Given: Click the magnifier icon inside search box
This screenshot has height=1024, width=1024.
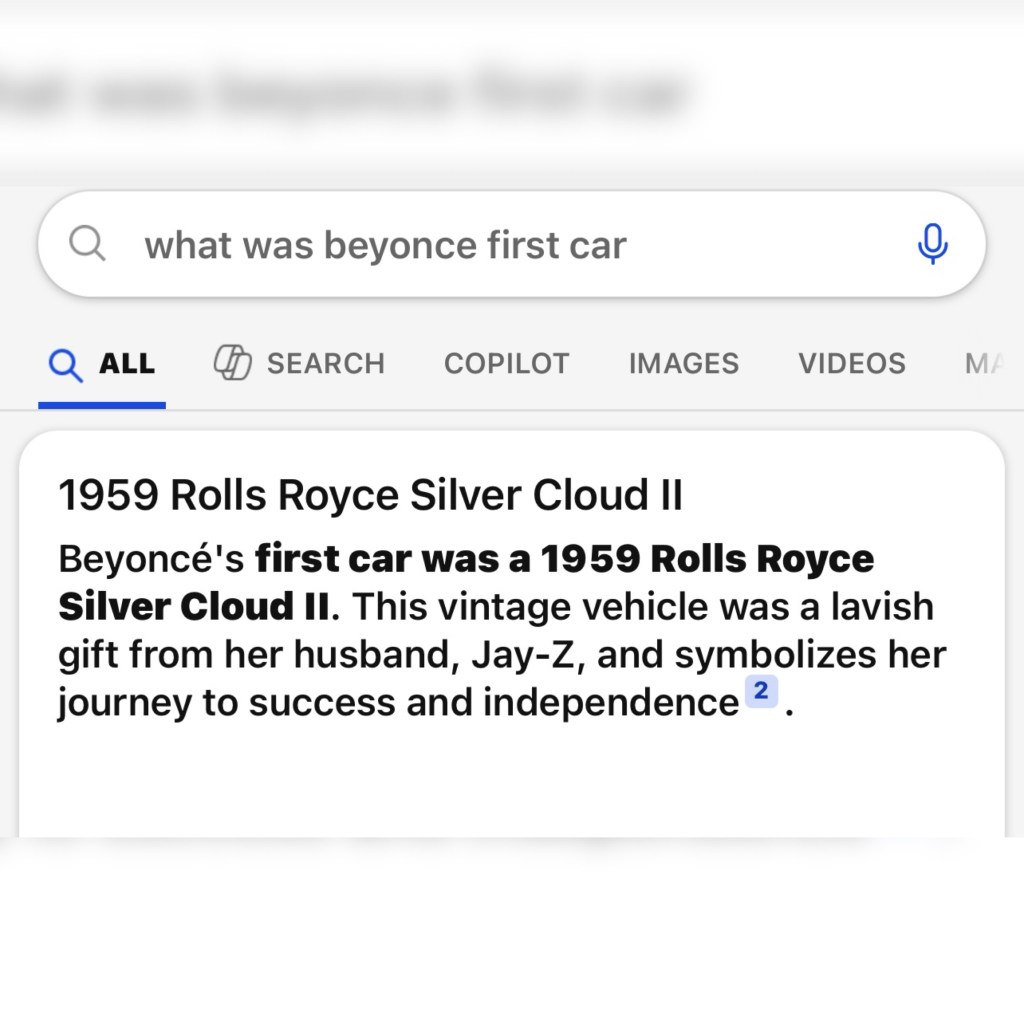Looking at the screenshot, I should pyautogui.click(x=88, y=244).
